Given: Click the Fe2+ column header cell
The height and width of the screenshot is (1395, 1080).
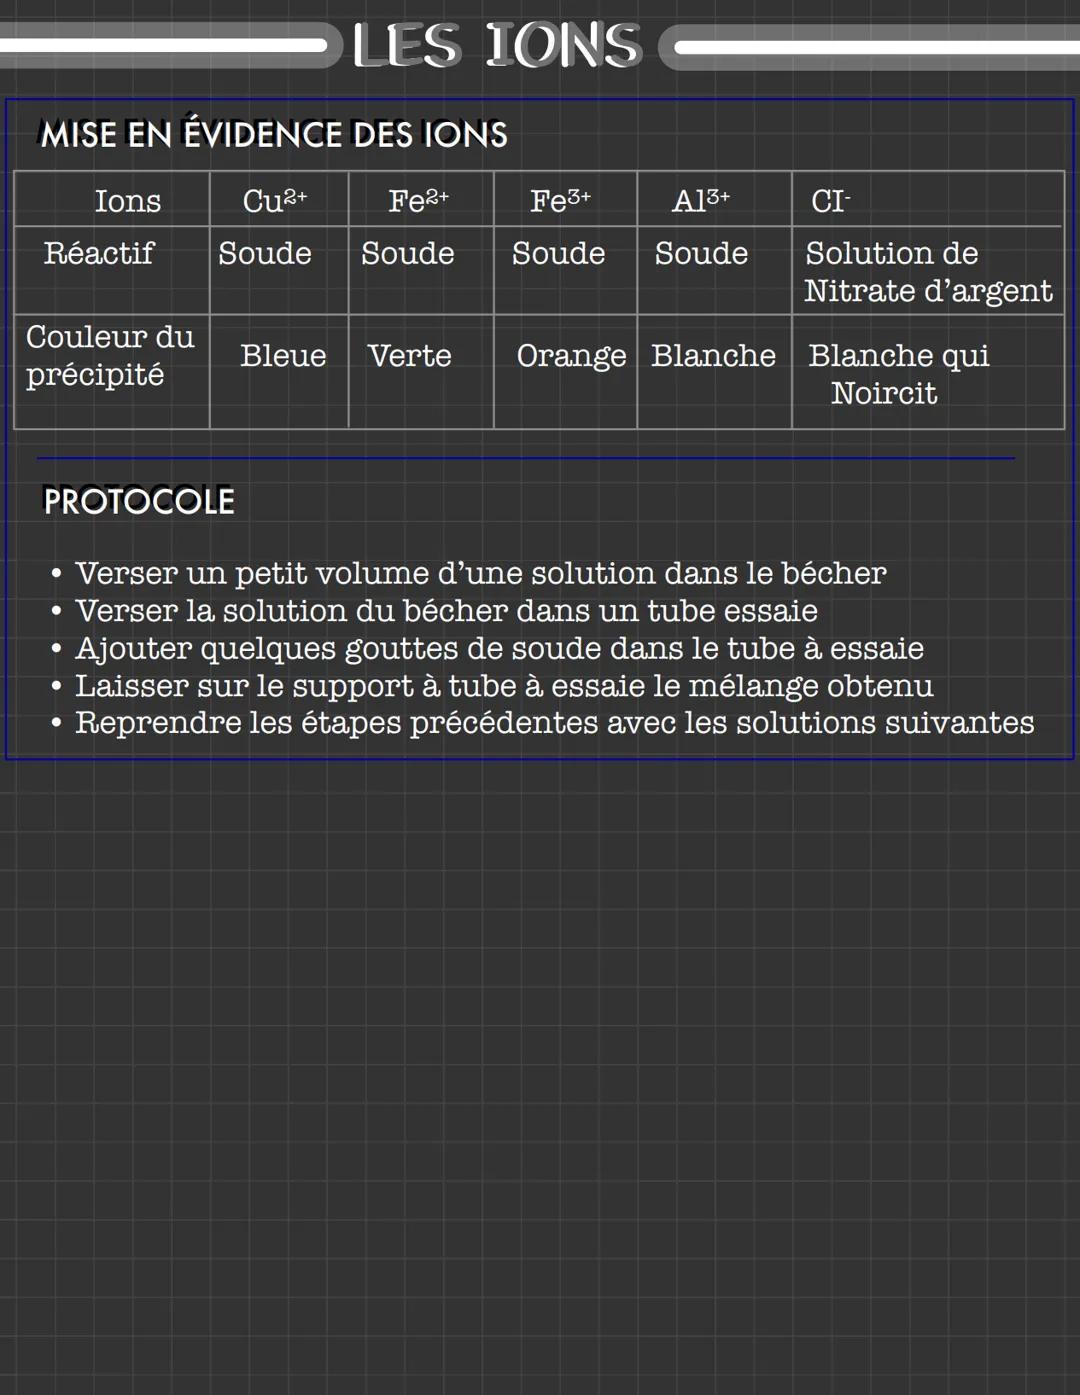Looking at the screenshot, I should click(x=419, y=201).
